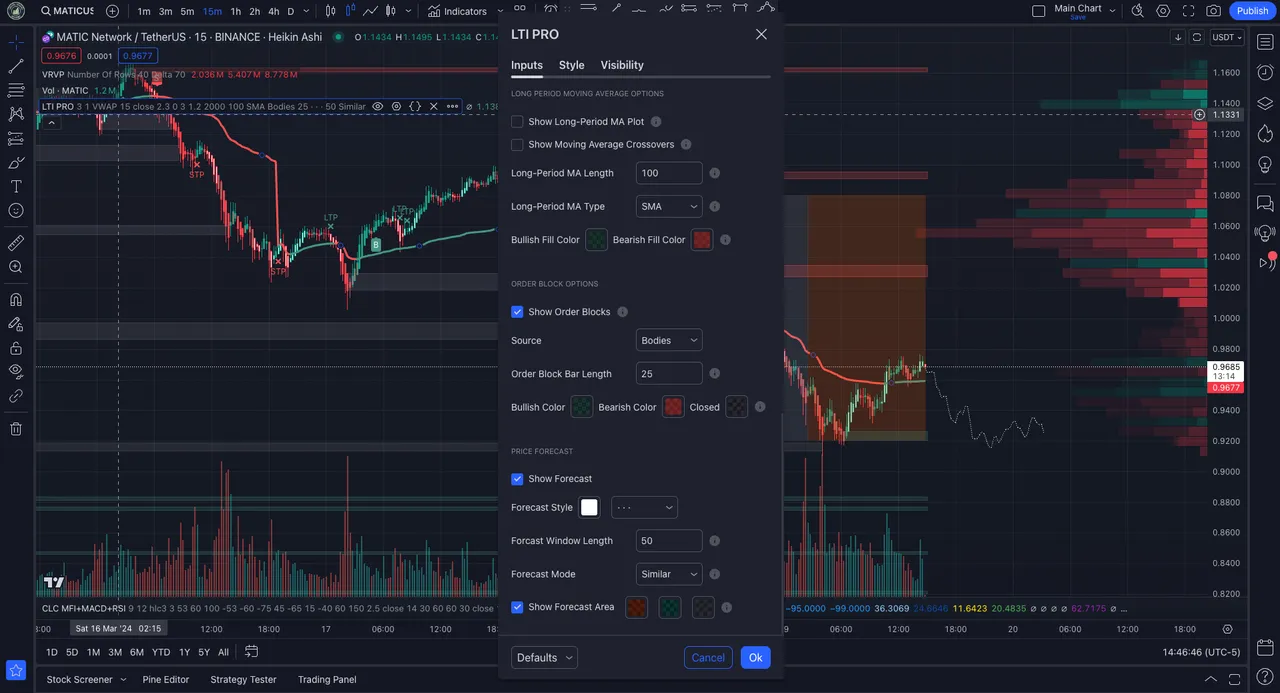Open the Trading Panel tab
This screenshot has height=693, width=1280.
click(x=327, y=679)
